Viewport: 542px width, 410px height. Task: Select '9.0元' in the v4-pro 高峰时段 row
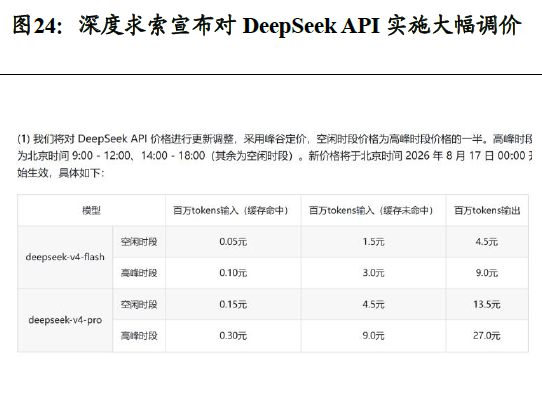pyautogui.click(x=373, y=335)
